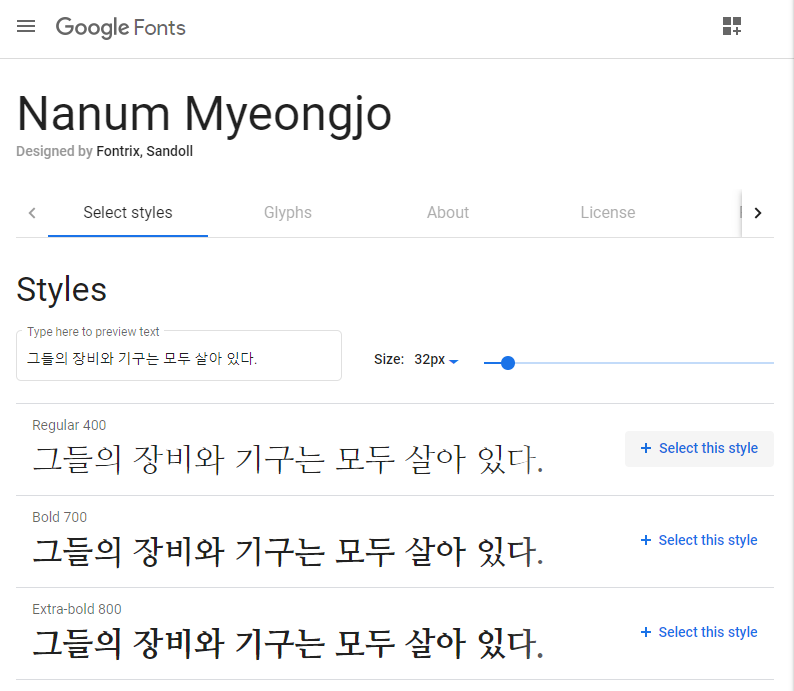Switch to the About tab
Screen dimensions: 794x691
tap(448, 213)
